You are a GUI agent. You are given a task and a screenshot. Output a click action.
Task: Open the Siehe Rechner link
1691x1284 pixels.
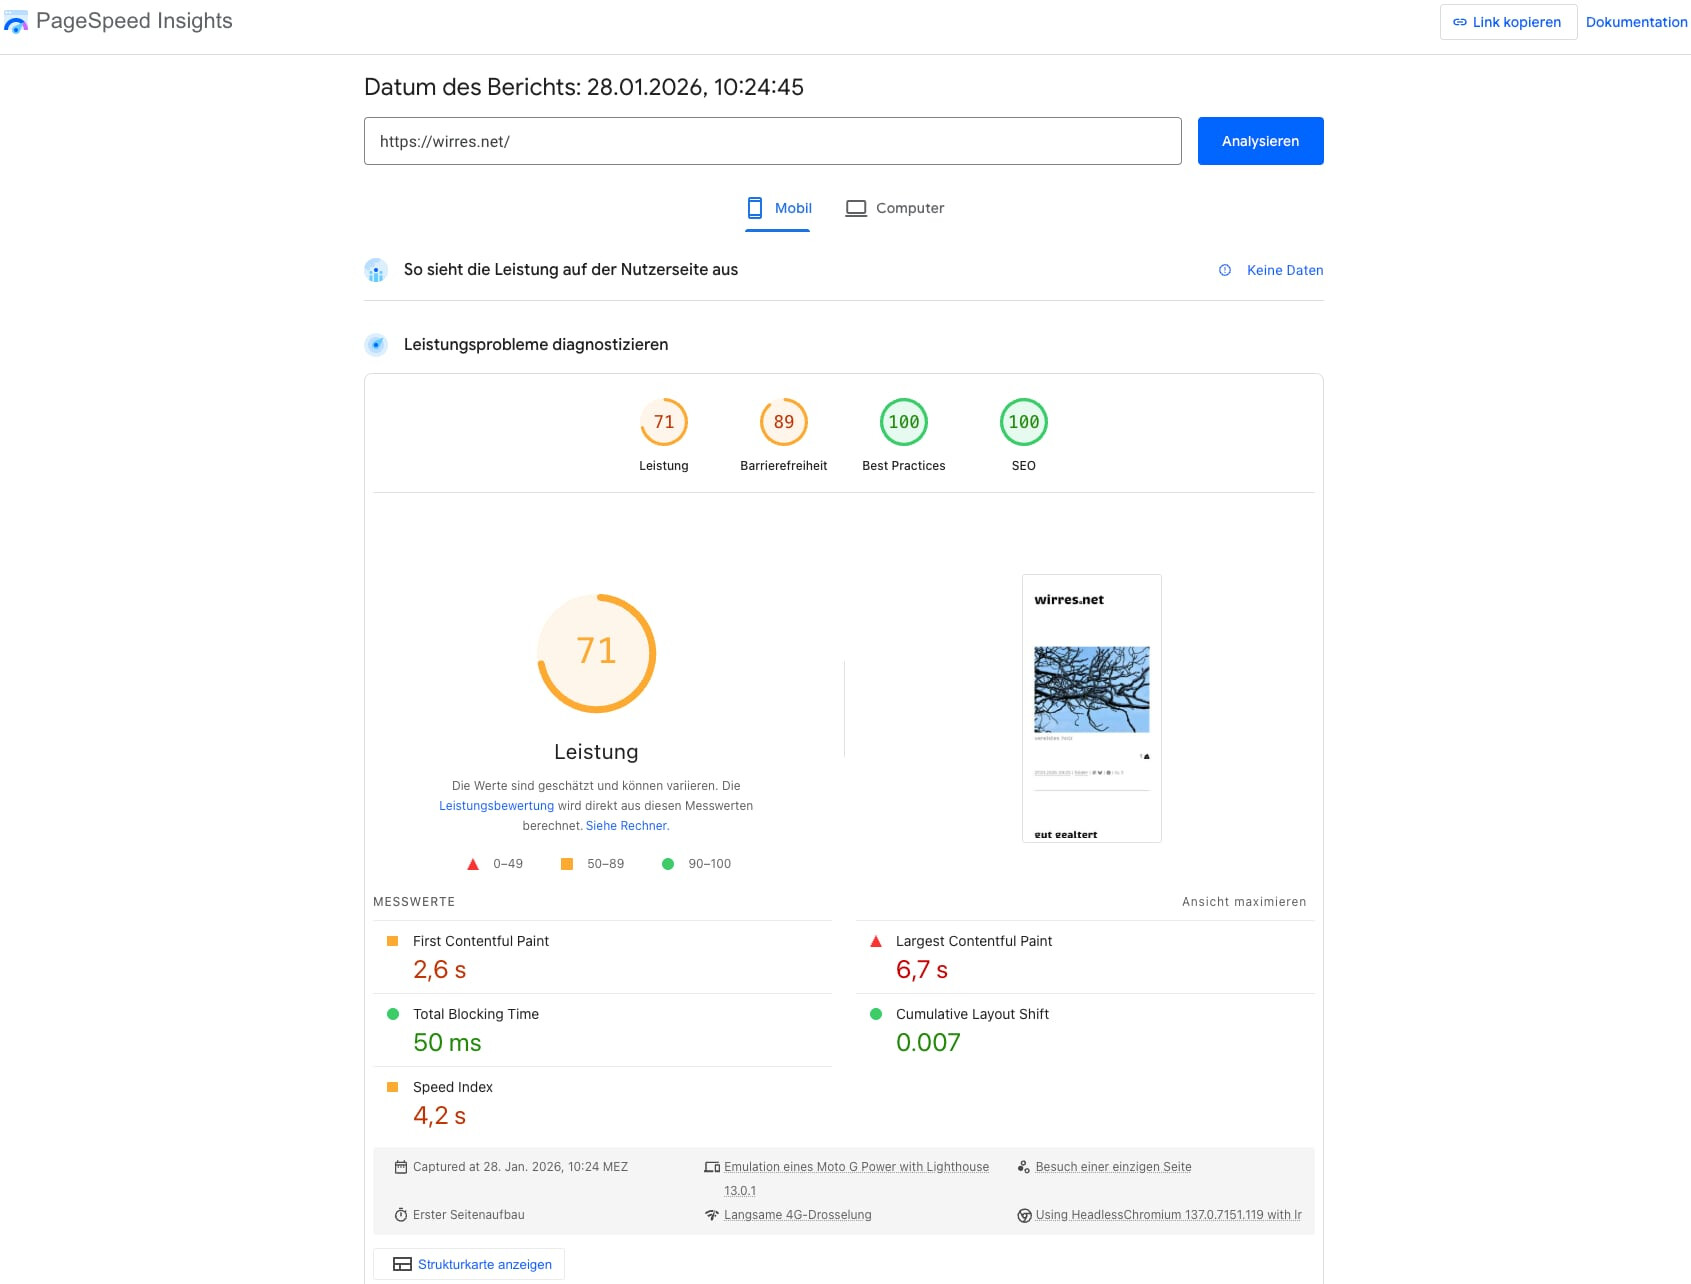pos(627,826)
